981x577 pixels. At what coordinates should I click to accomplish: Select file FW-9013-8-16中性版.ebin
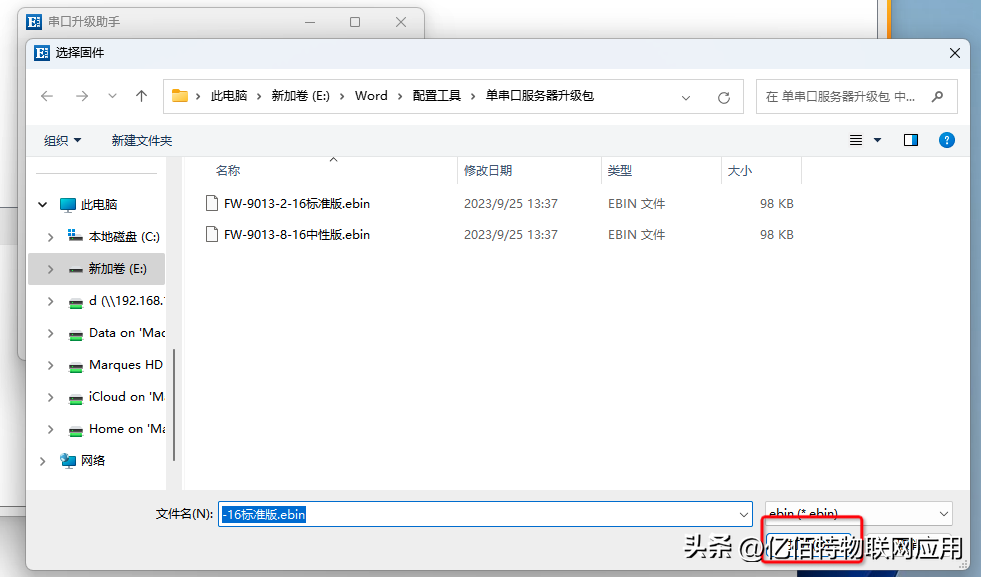point(296,235)
